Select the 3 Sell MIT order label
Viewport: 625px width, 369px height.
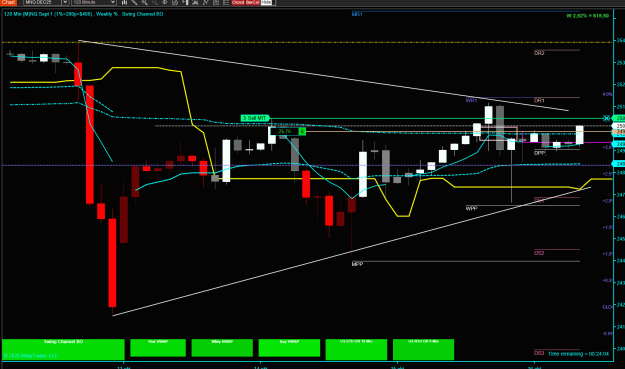pyautogui.click(x=255, y=118)
